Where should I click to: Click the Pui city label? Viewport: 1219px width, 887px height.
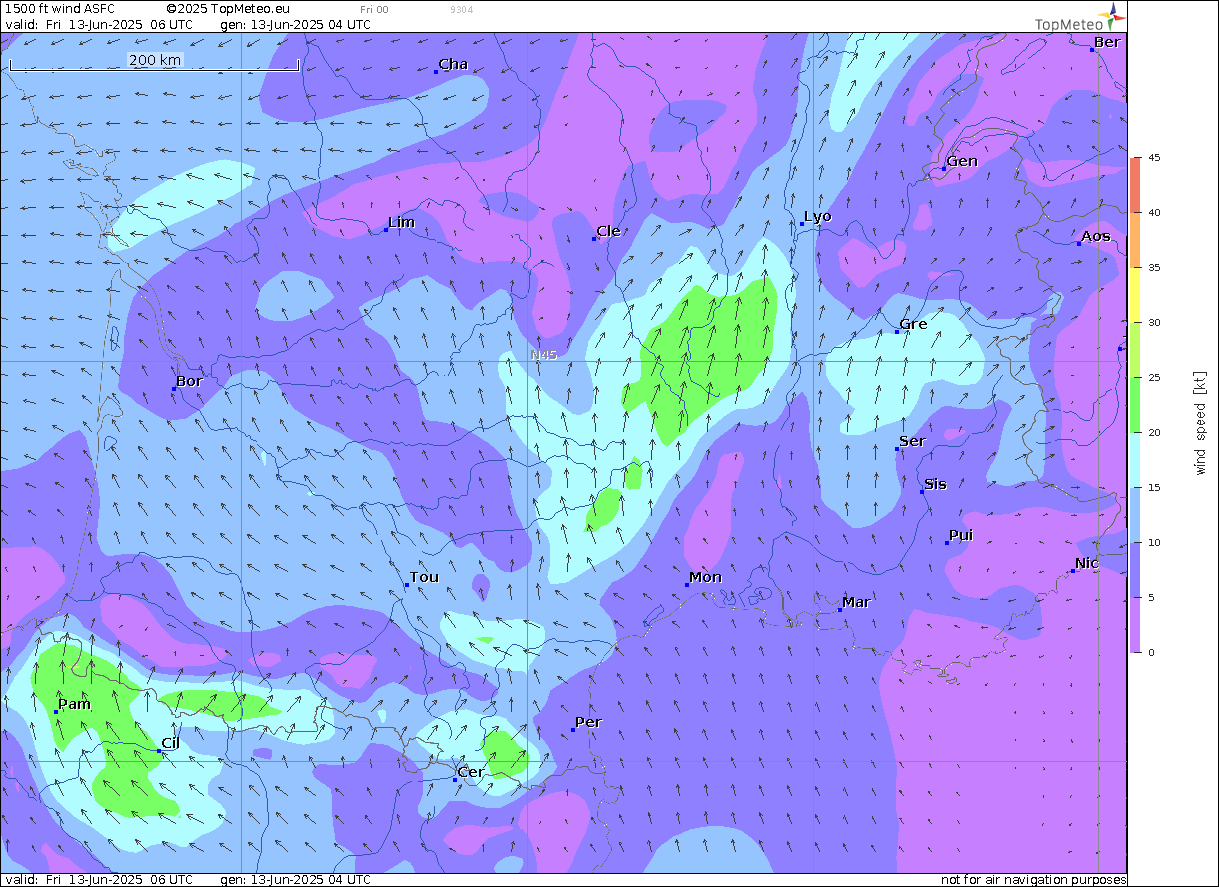click(961, 535)
